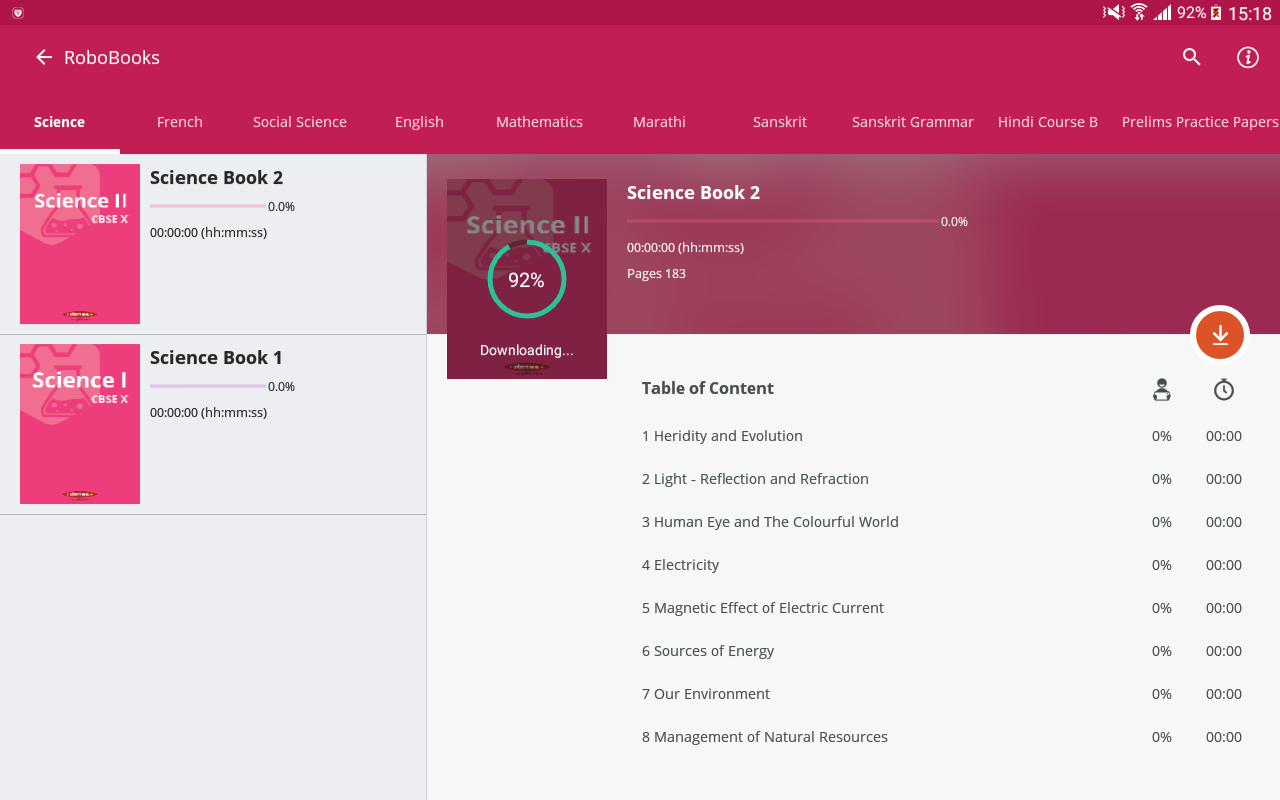Click the 00:00 time for Our Environment

tap(1224, 694)
